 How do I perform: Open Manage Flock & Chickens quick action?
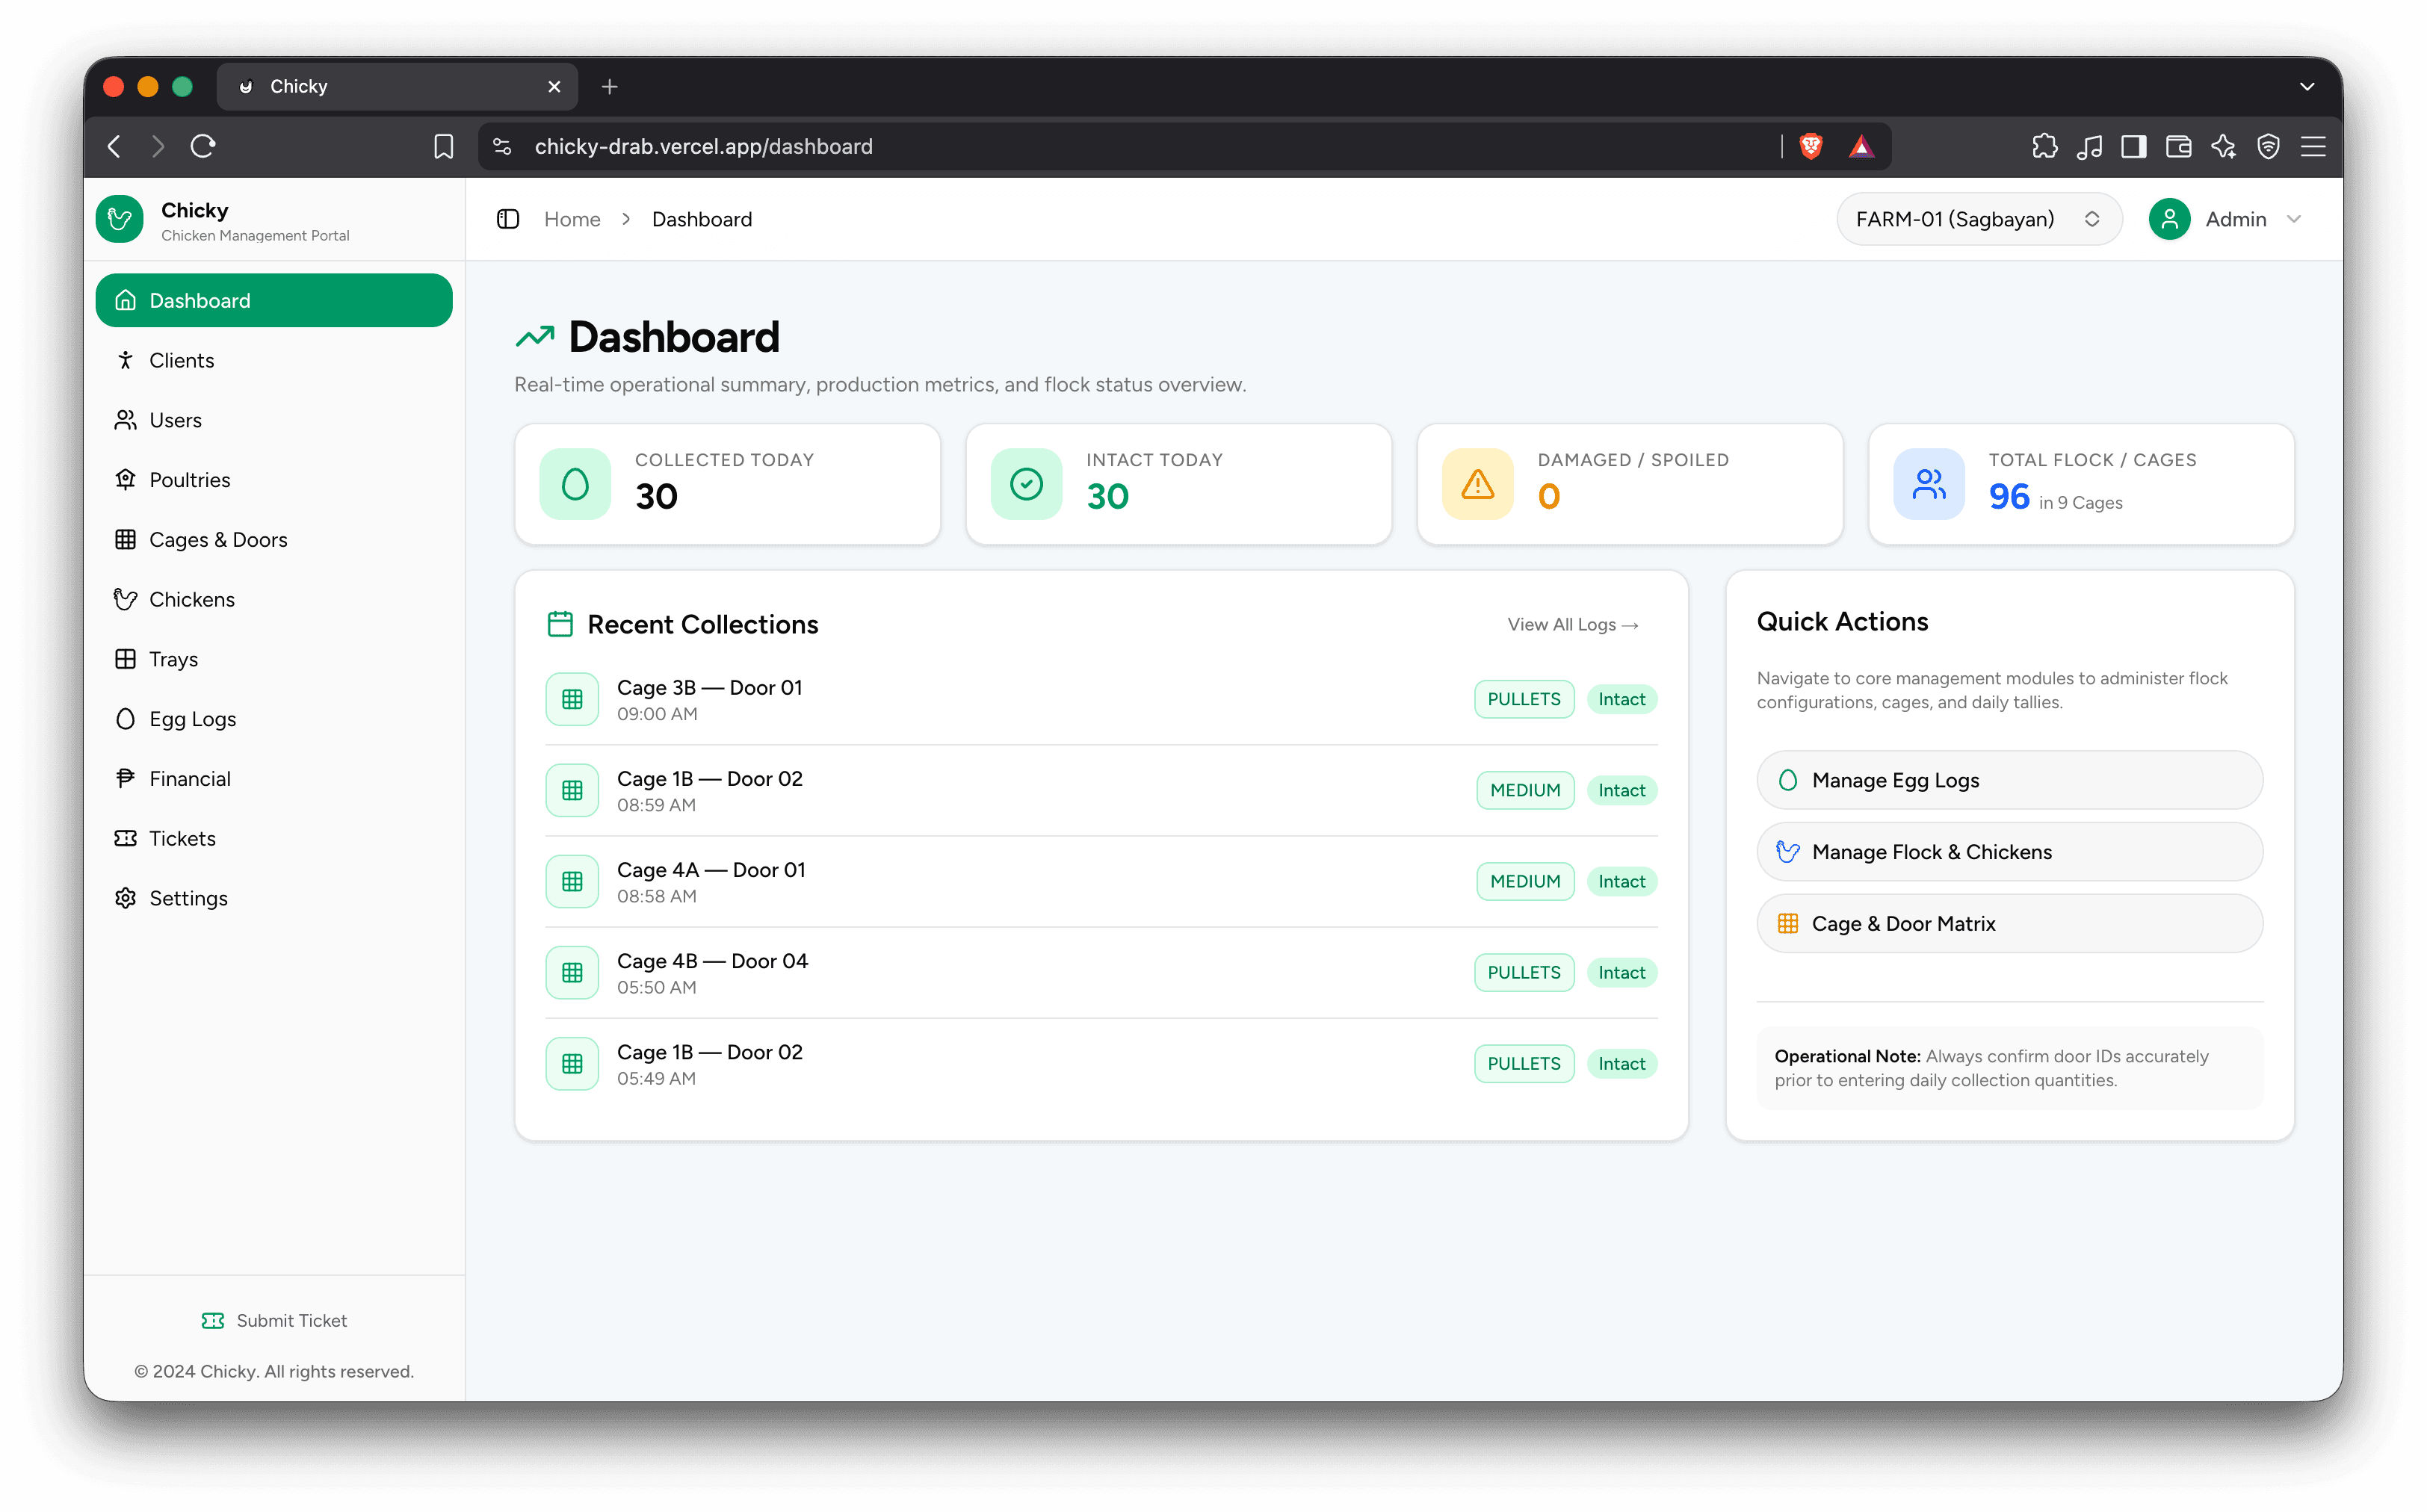pos(2009,852)
